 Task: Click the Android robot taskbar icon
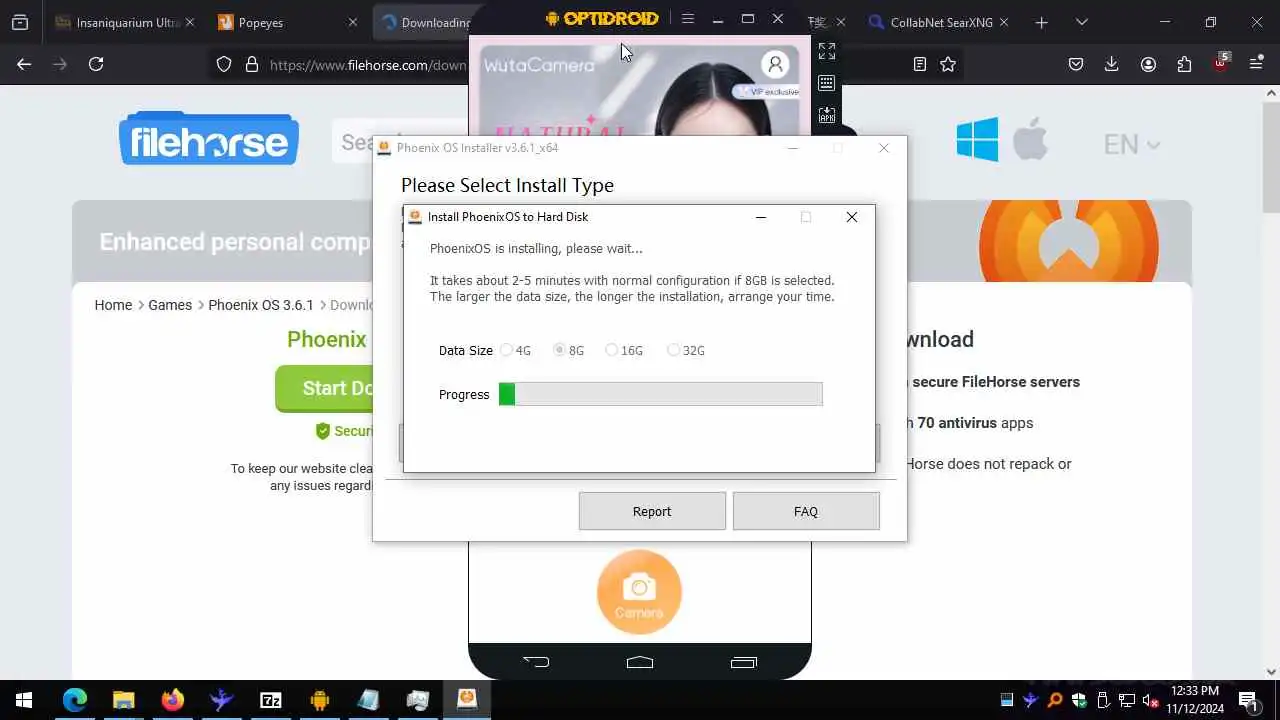[319, 700]
